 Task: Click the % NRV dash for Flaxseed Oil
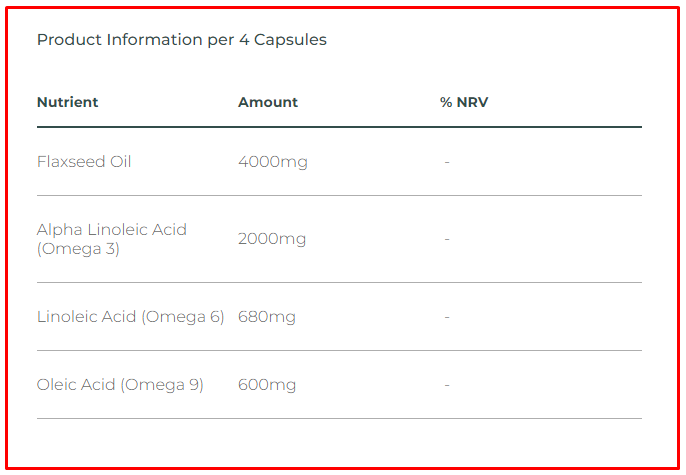(x=447, y=161)
